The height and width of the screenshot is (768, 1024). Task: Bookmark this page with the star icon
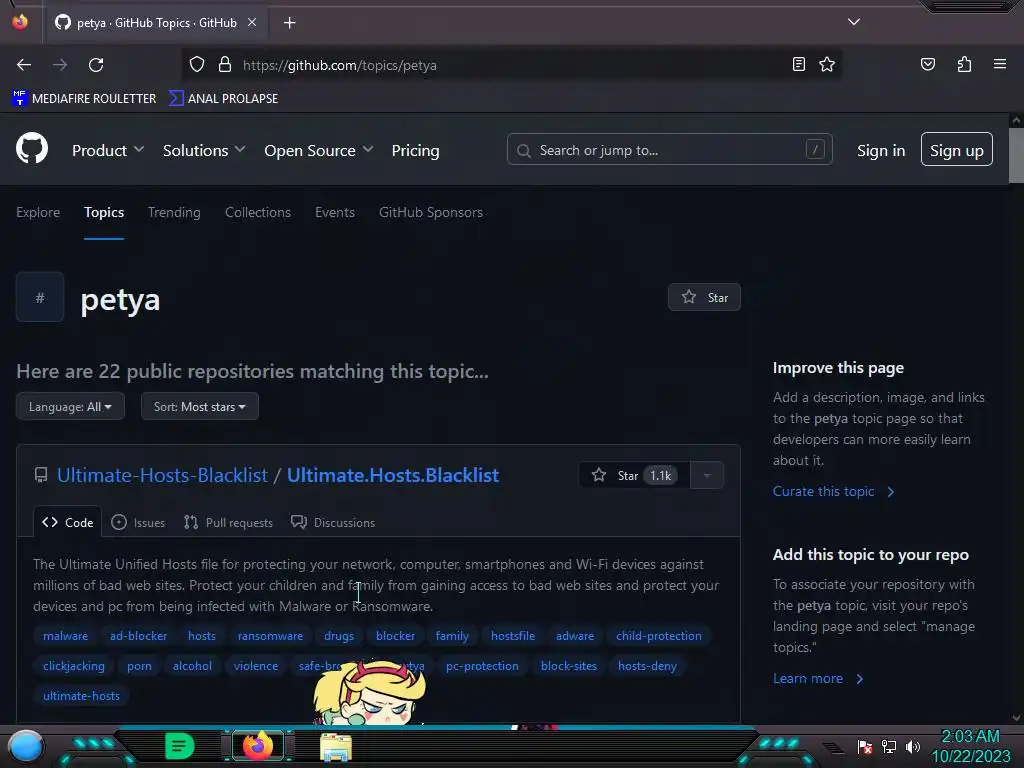[x=827, y=64]
